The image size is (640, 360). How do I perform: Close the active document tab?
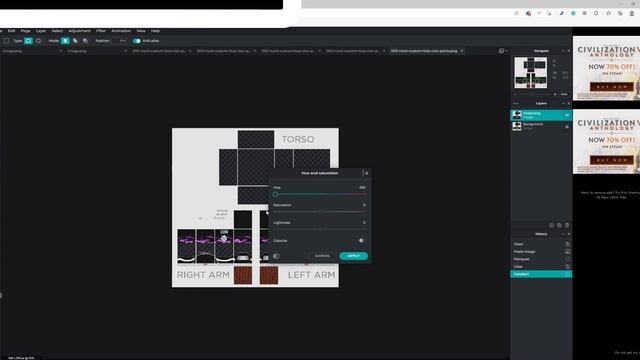[462, 51]
